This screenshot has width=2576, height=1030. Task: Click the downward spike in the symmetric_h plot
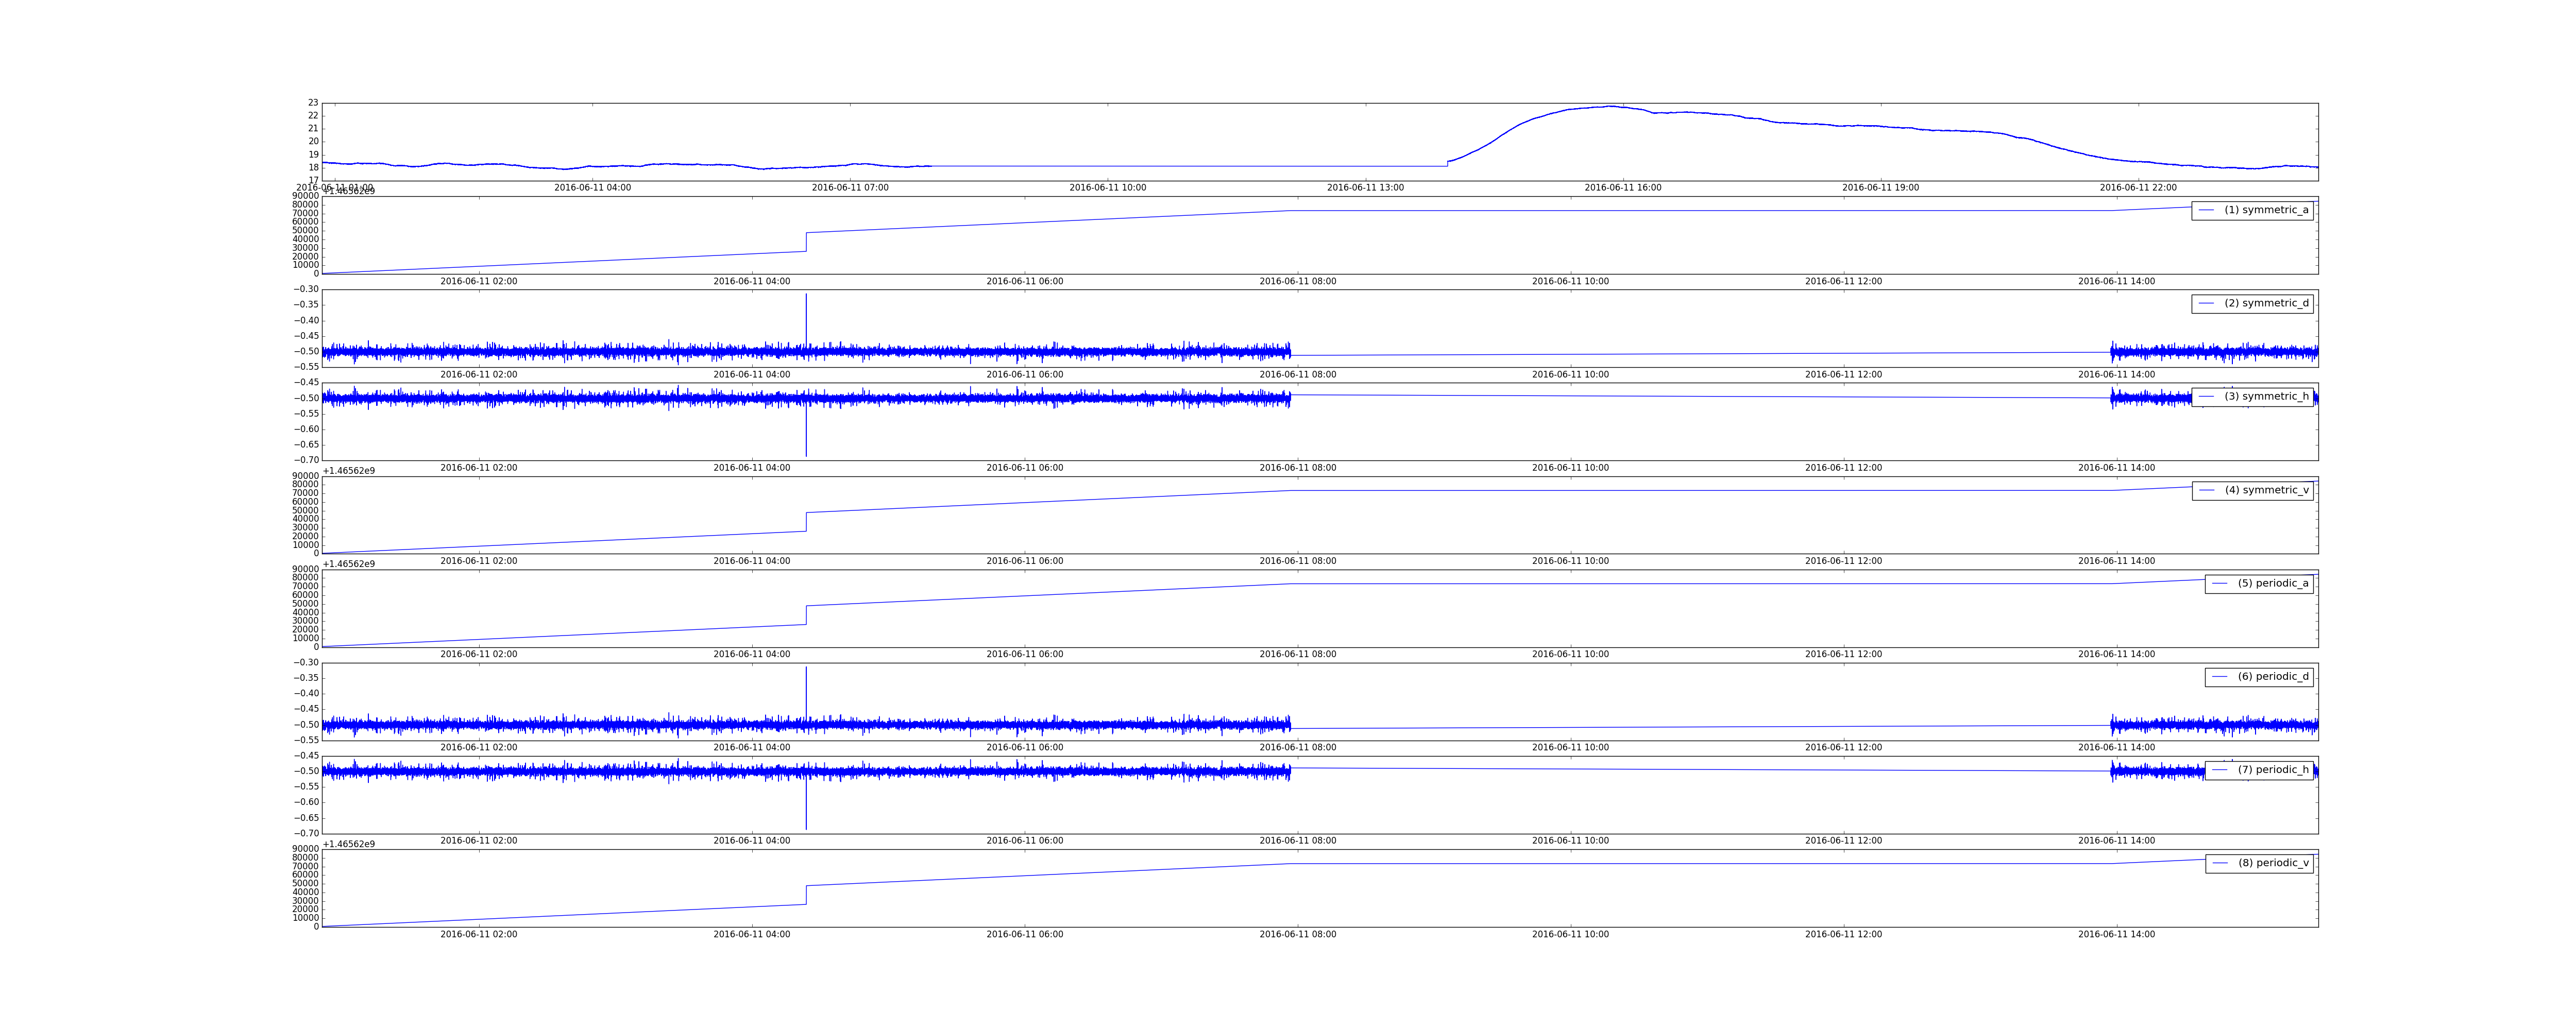click(806, 435)
